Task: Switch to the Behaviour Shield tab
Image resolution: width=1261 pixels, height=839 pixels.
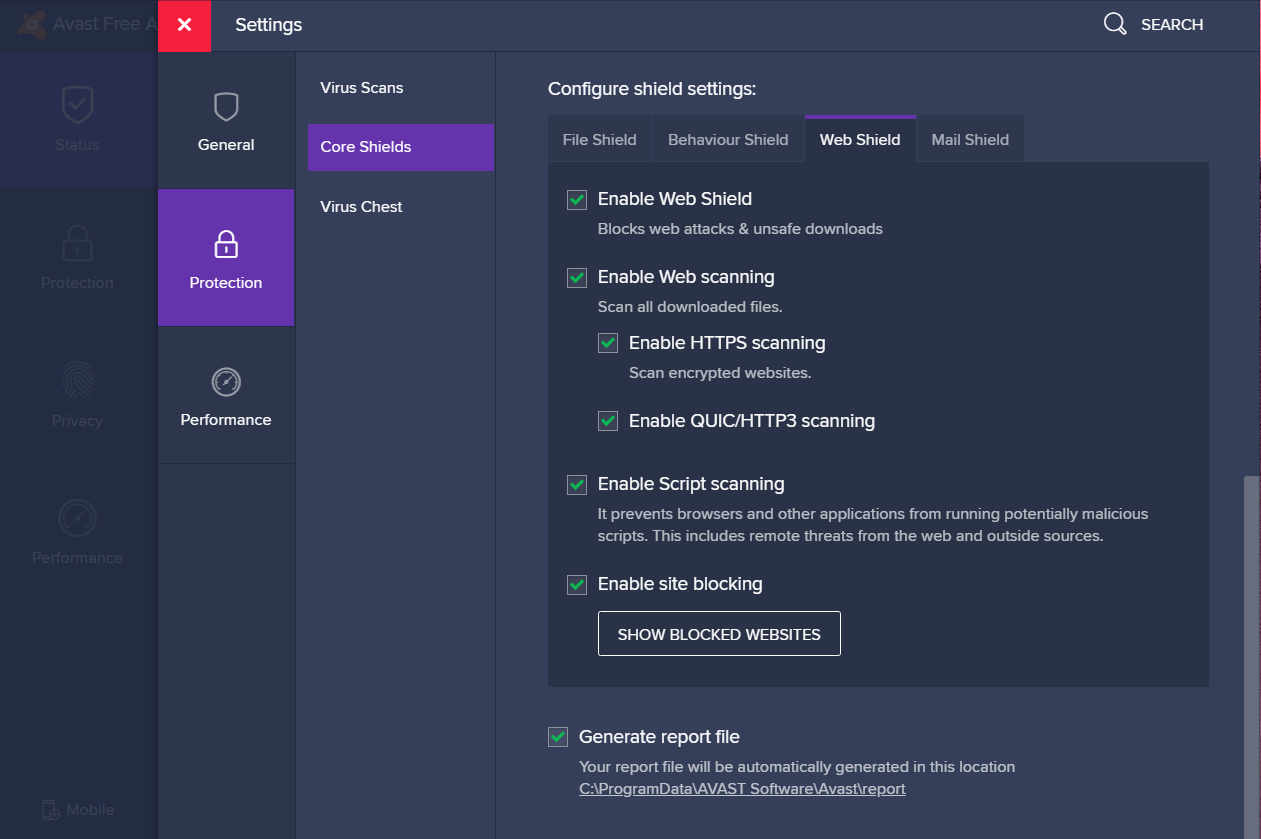Action: tap(728, 140)
